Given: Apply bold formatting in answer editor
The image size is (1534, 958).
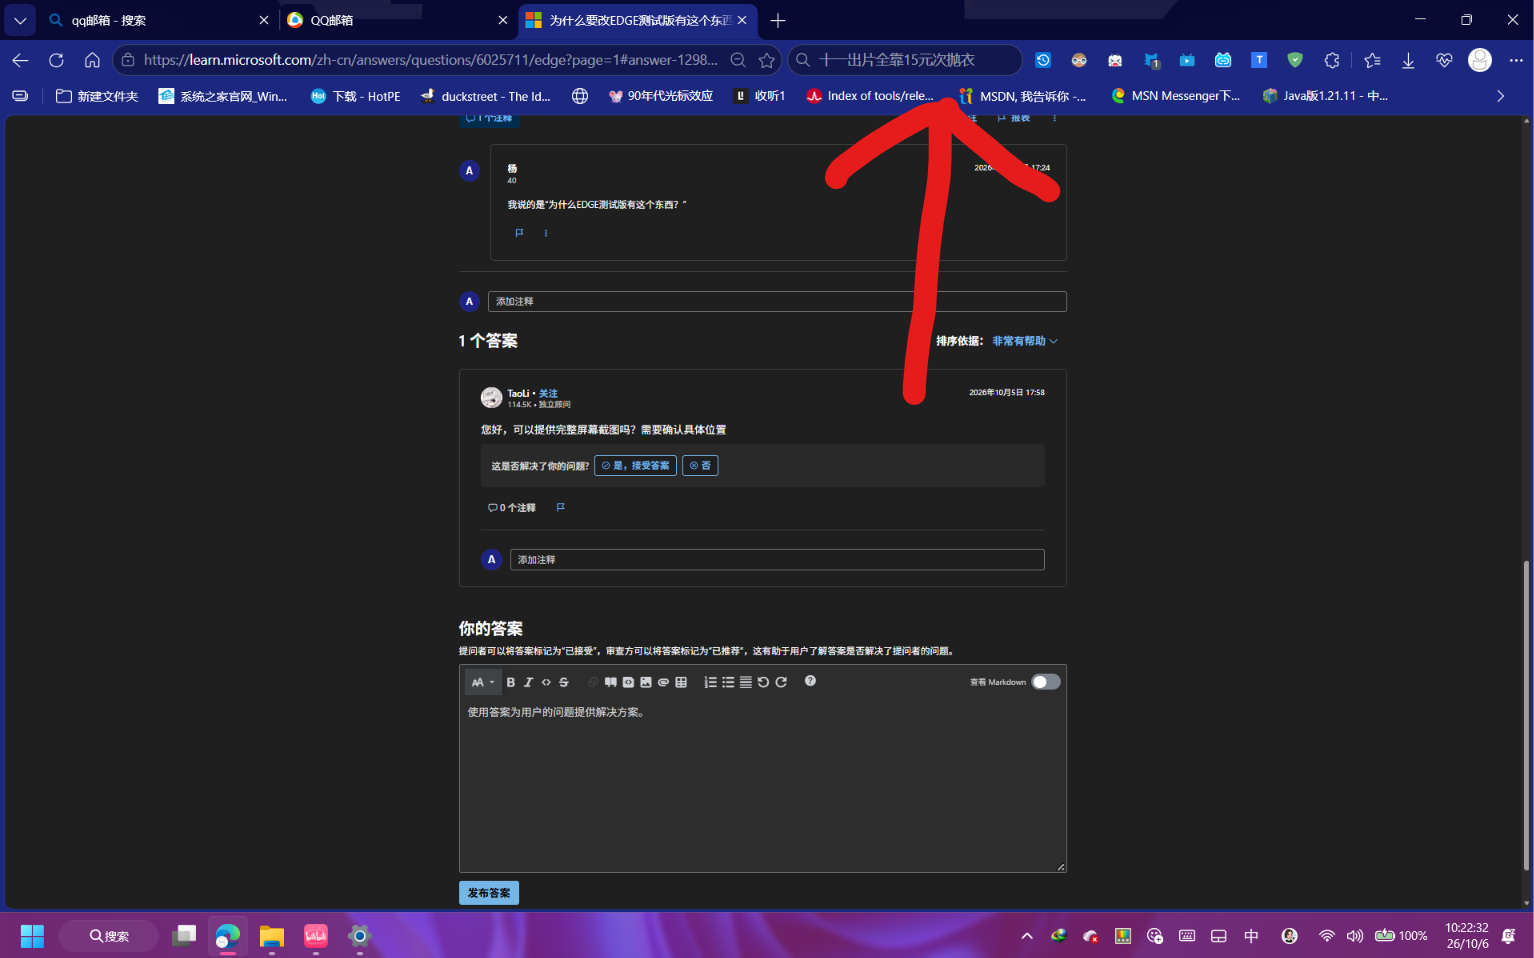Looking at the screenshot, I should click(510, 682).
